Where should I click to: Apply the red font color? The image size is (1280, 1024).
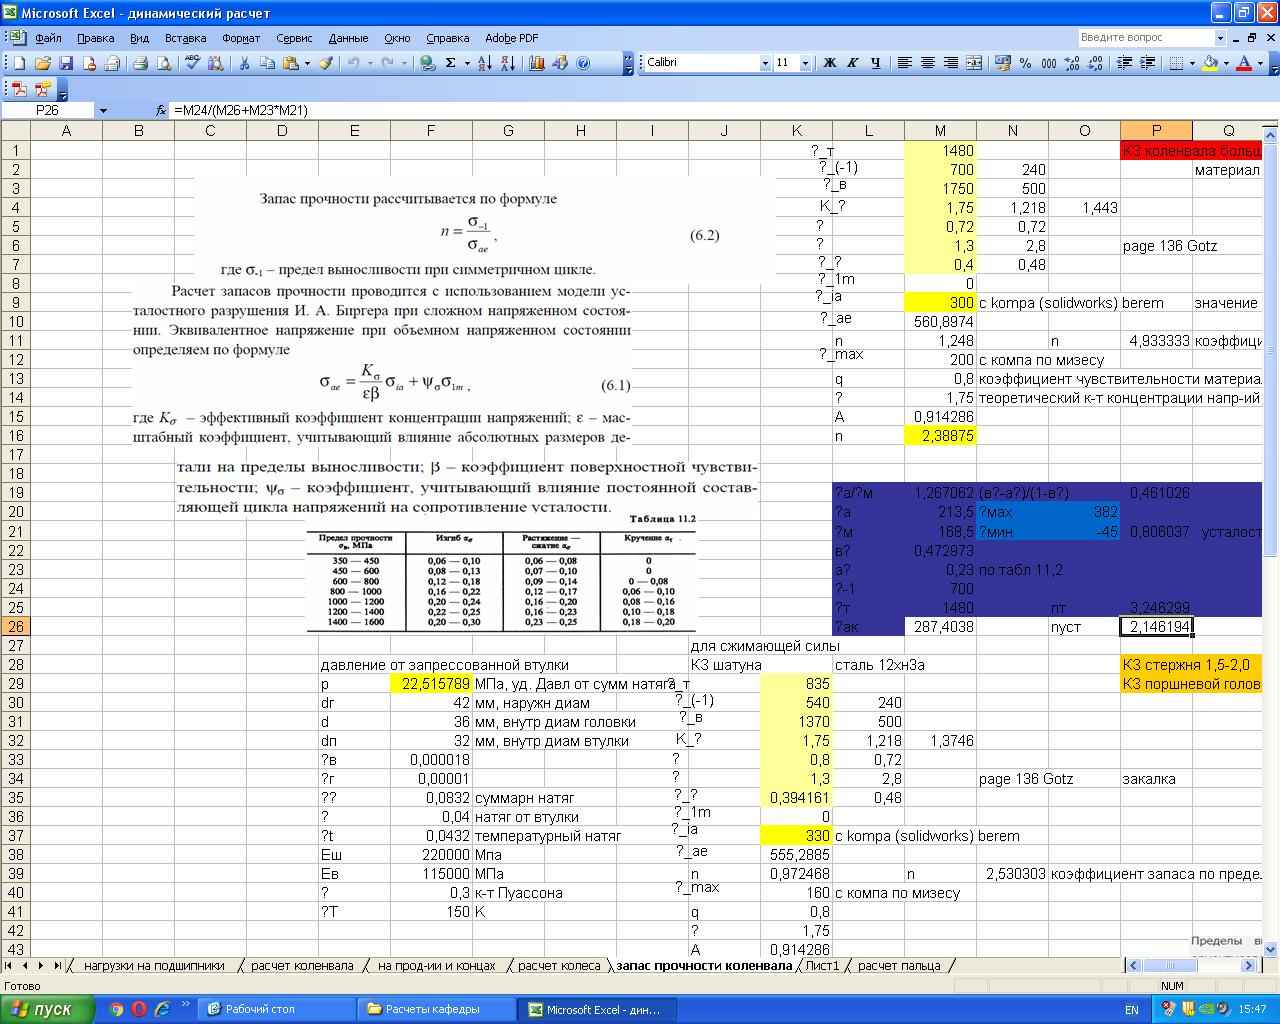pyautogui.click(x=1244, y=62)
